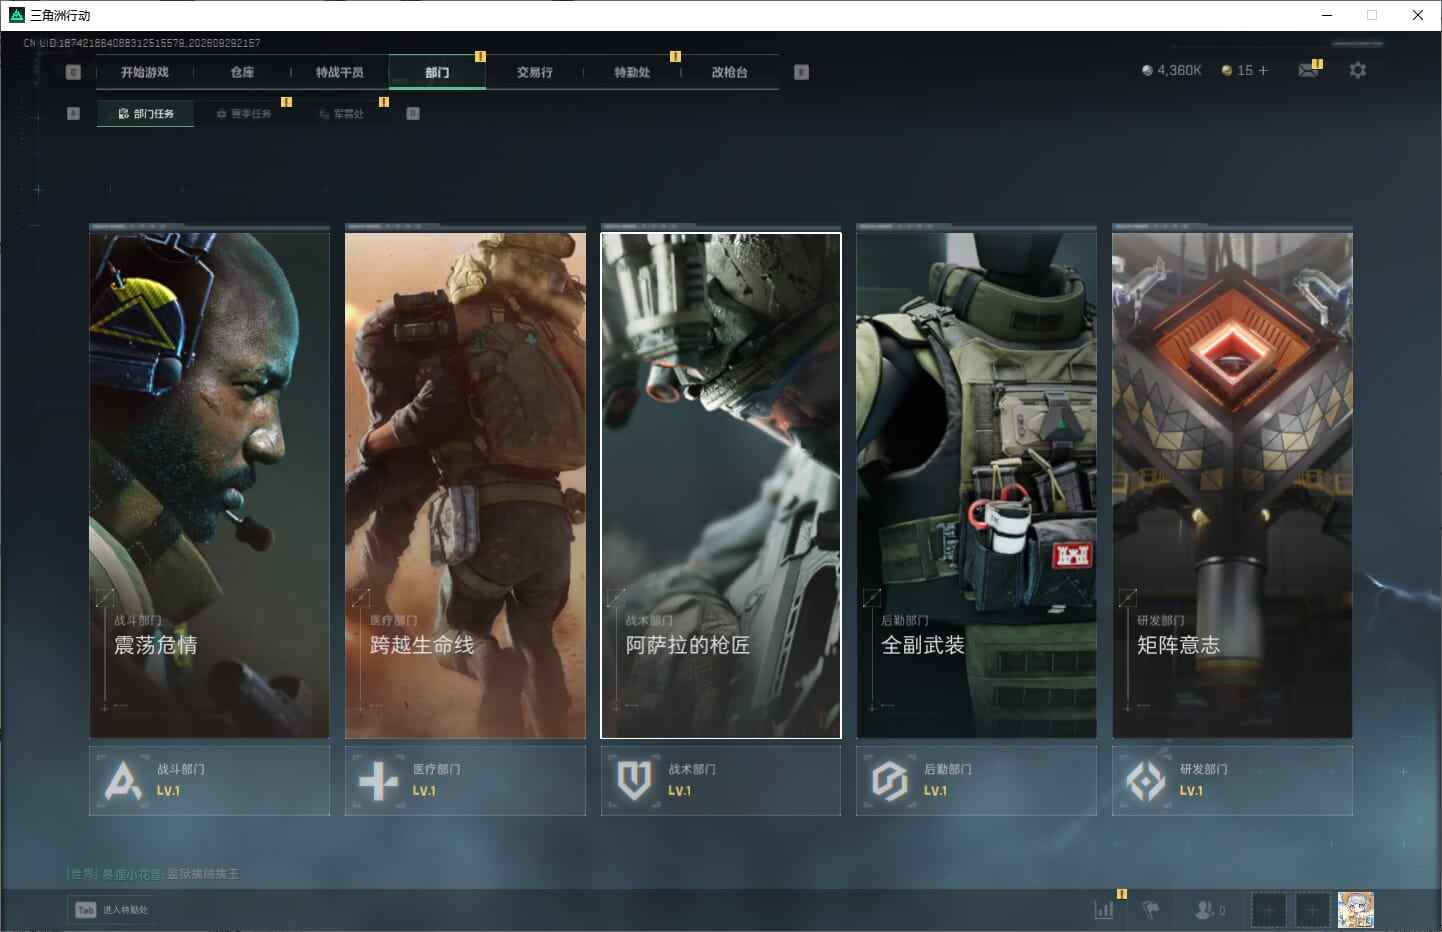Image resolution: width=1442 pixels, height=932 pixels.
Task: Open the 震荡危情 mission card
Action: pos(209,486)
